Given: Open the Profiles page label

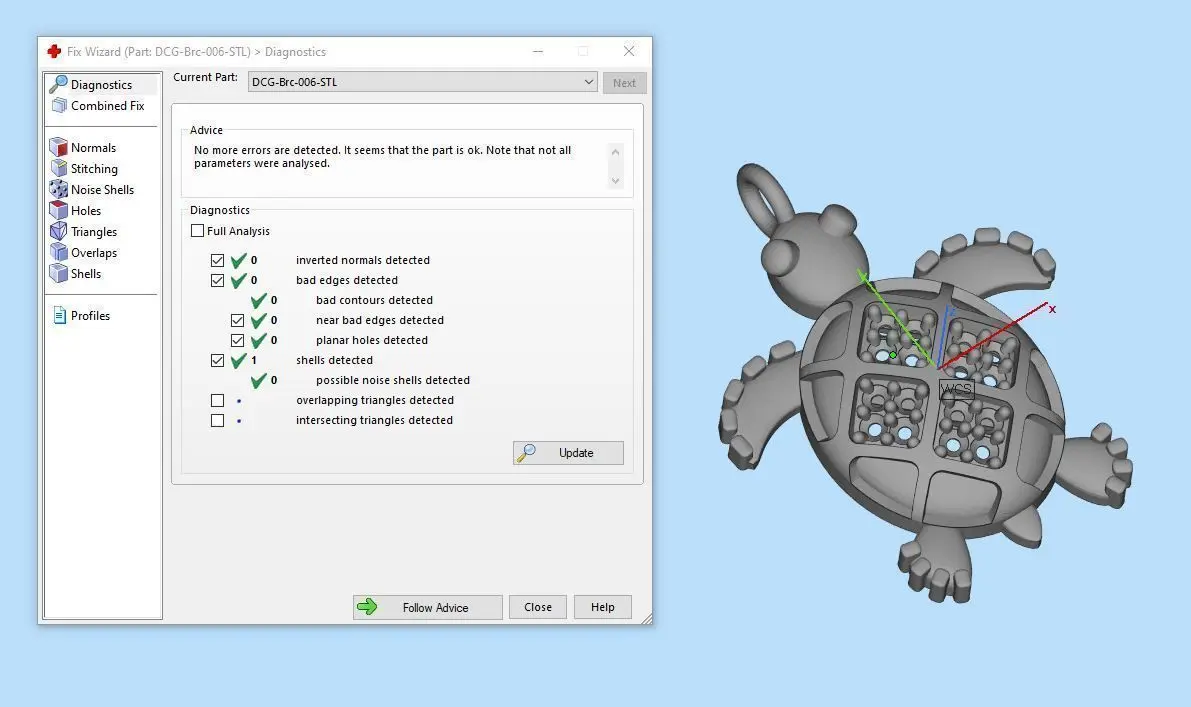Looking at the screenshot, I should (90, 316).
